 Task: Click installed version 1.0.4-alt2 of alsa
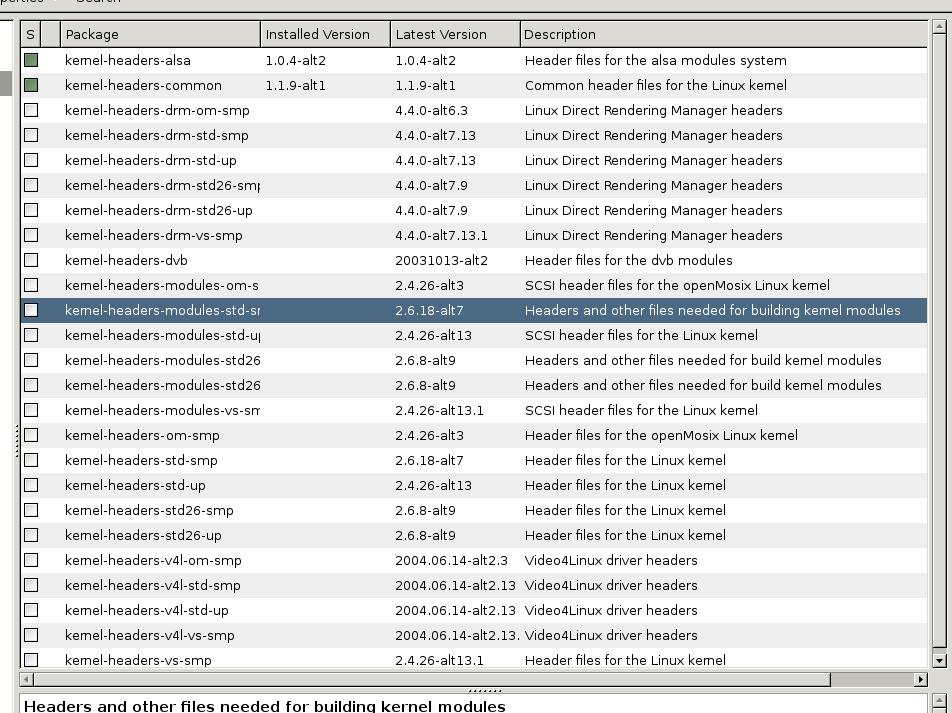click(296, 60)
